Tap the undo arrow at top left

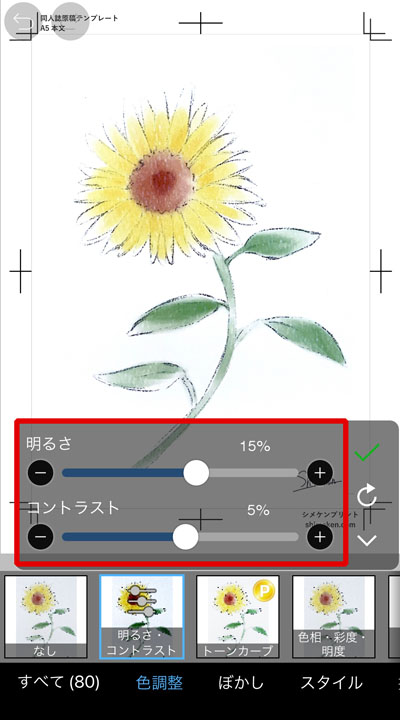[23, 22]
